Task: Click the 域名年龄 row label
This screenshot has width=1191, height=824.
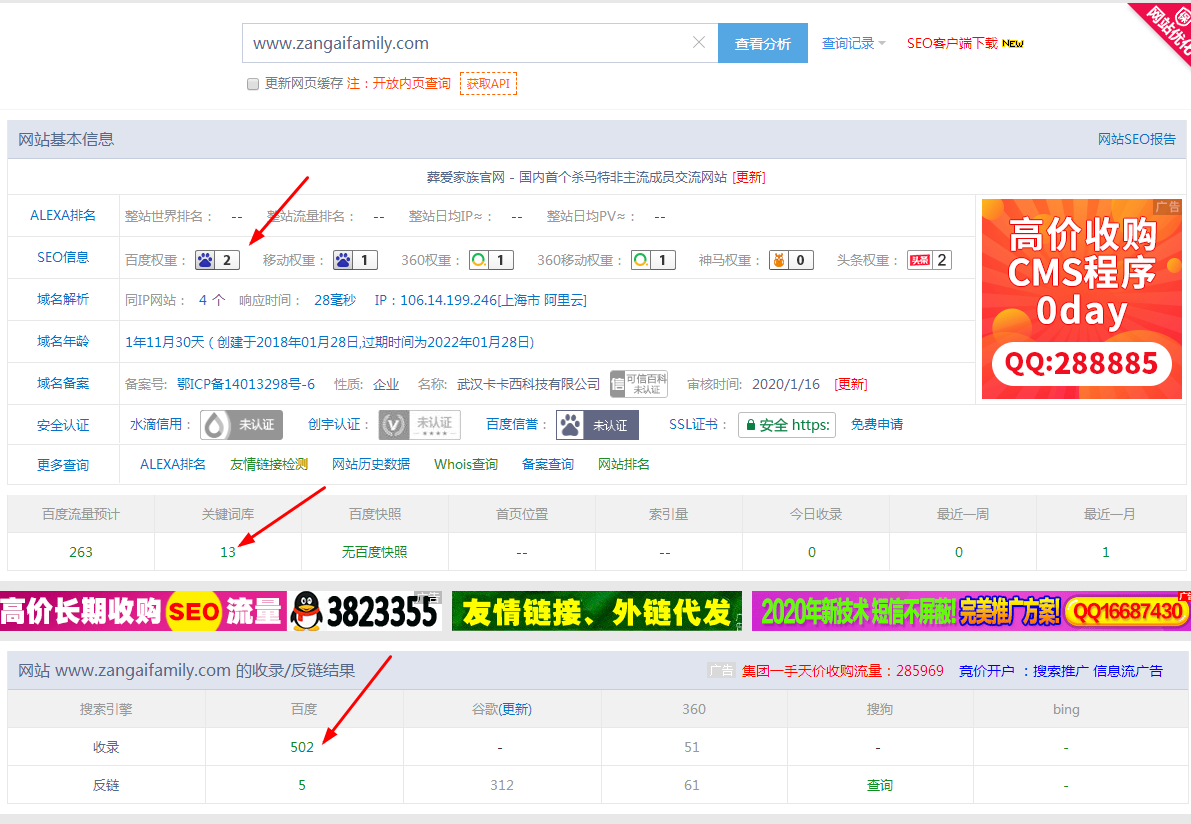Action: point(63,342)
